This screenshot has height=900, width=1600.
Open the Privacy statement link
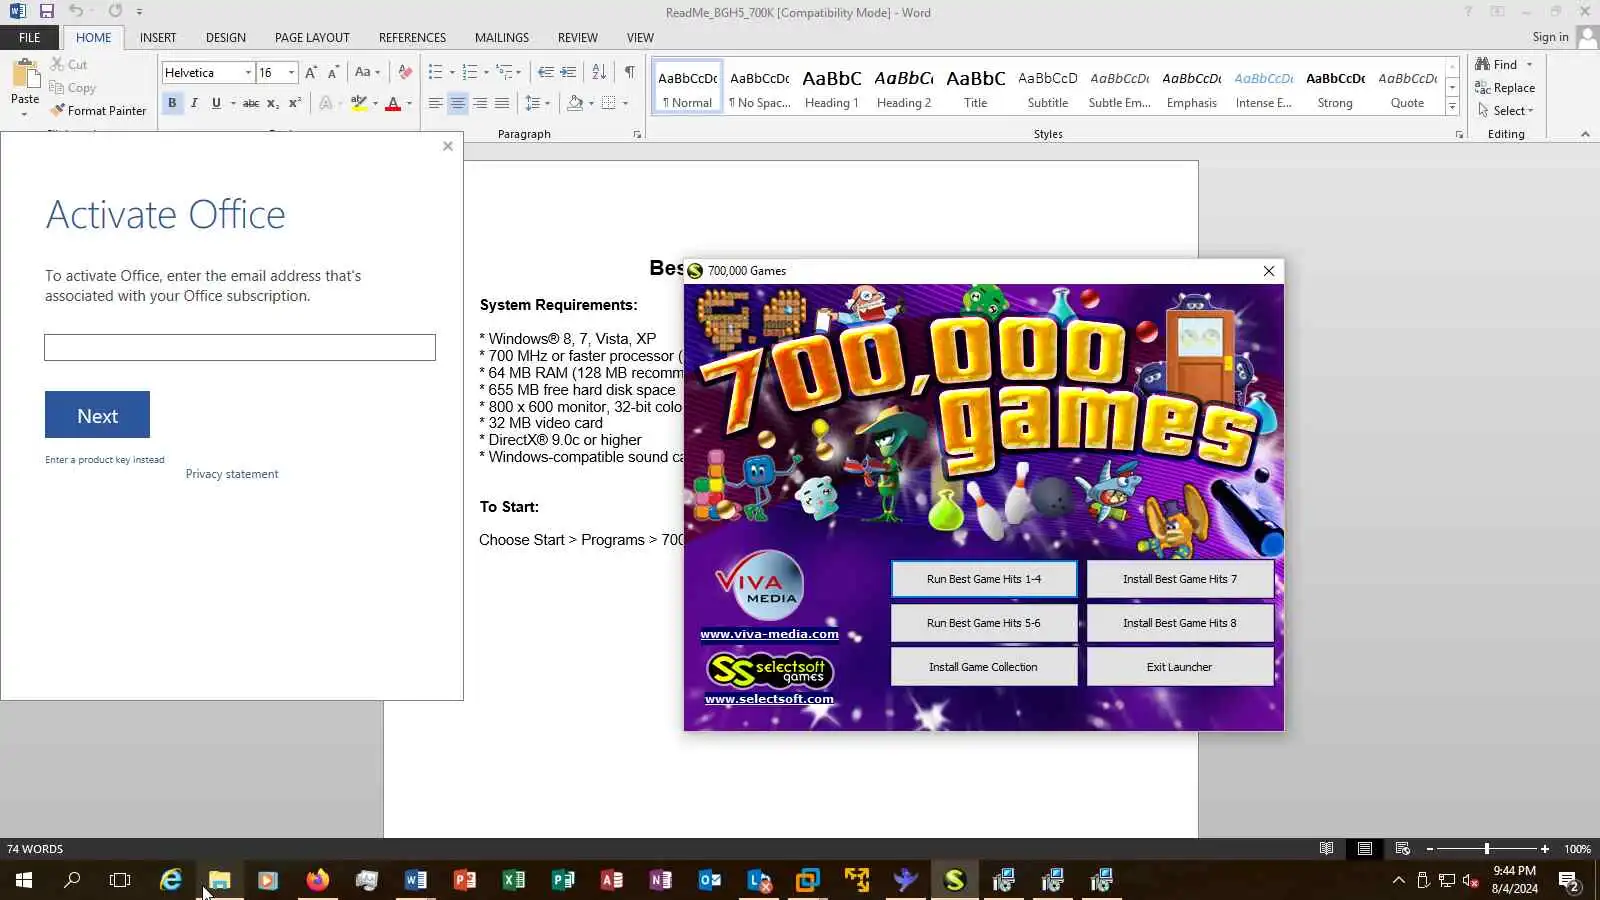pos(232,474)
